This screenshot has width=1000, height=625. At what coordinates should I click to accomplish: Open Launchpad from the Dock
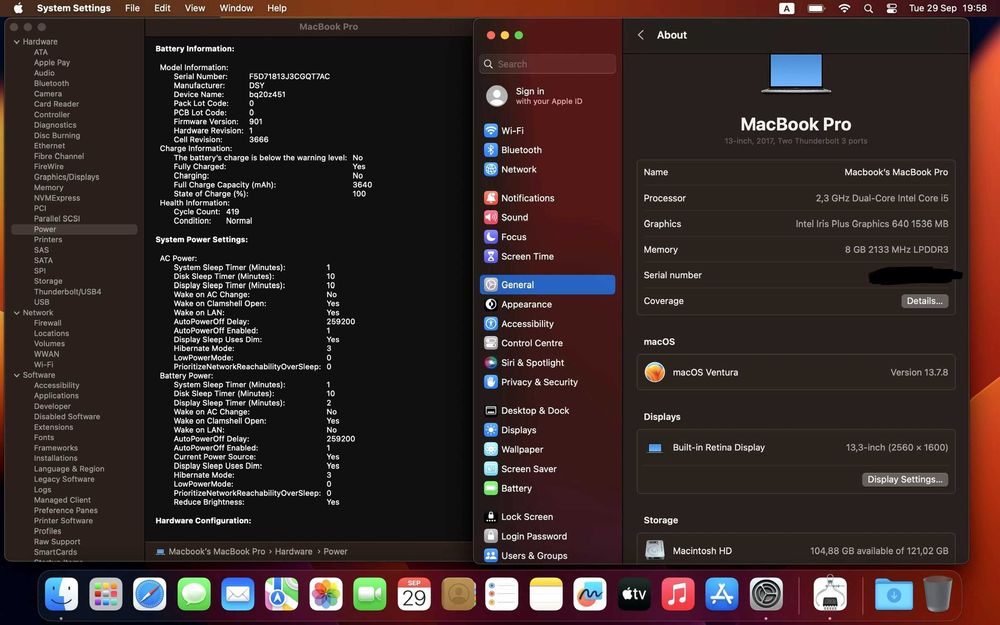coord(106,594)
